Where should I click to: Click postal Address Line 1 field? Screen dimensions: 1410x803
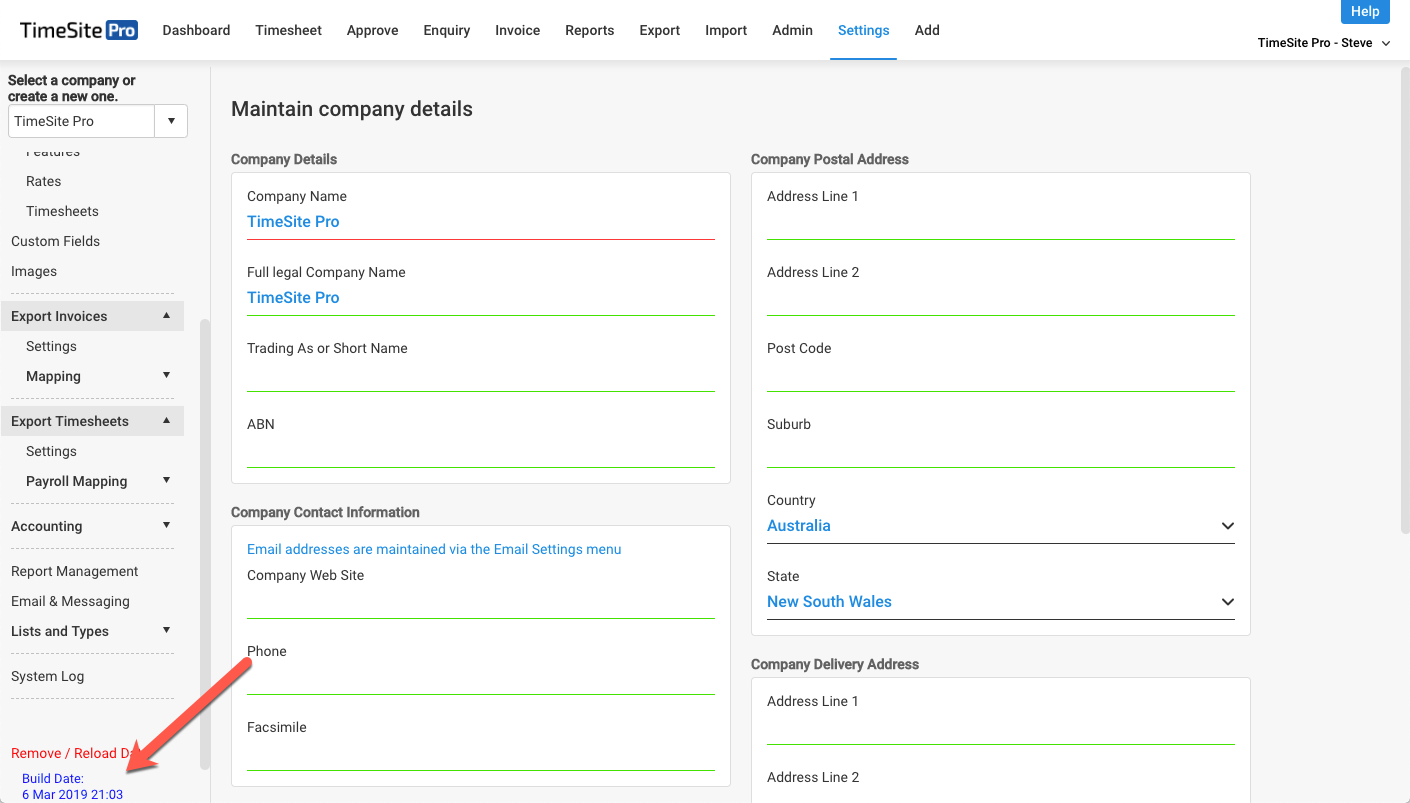click(x=1001, y=222)
